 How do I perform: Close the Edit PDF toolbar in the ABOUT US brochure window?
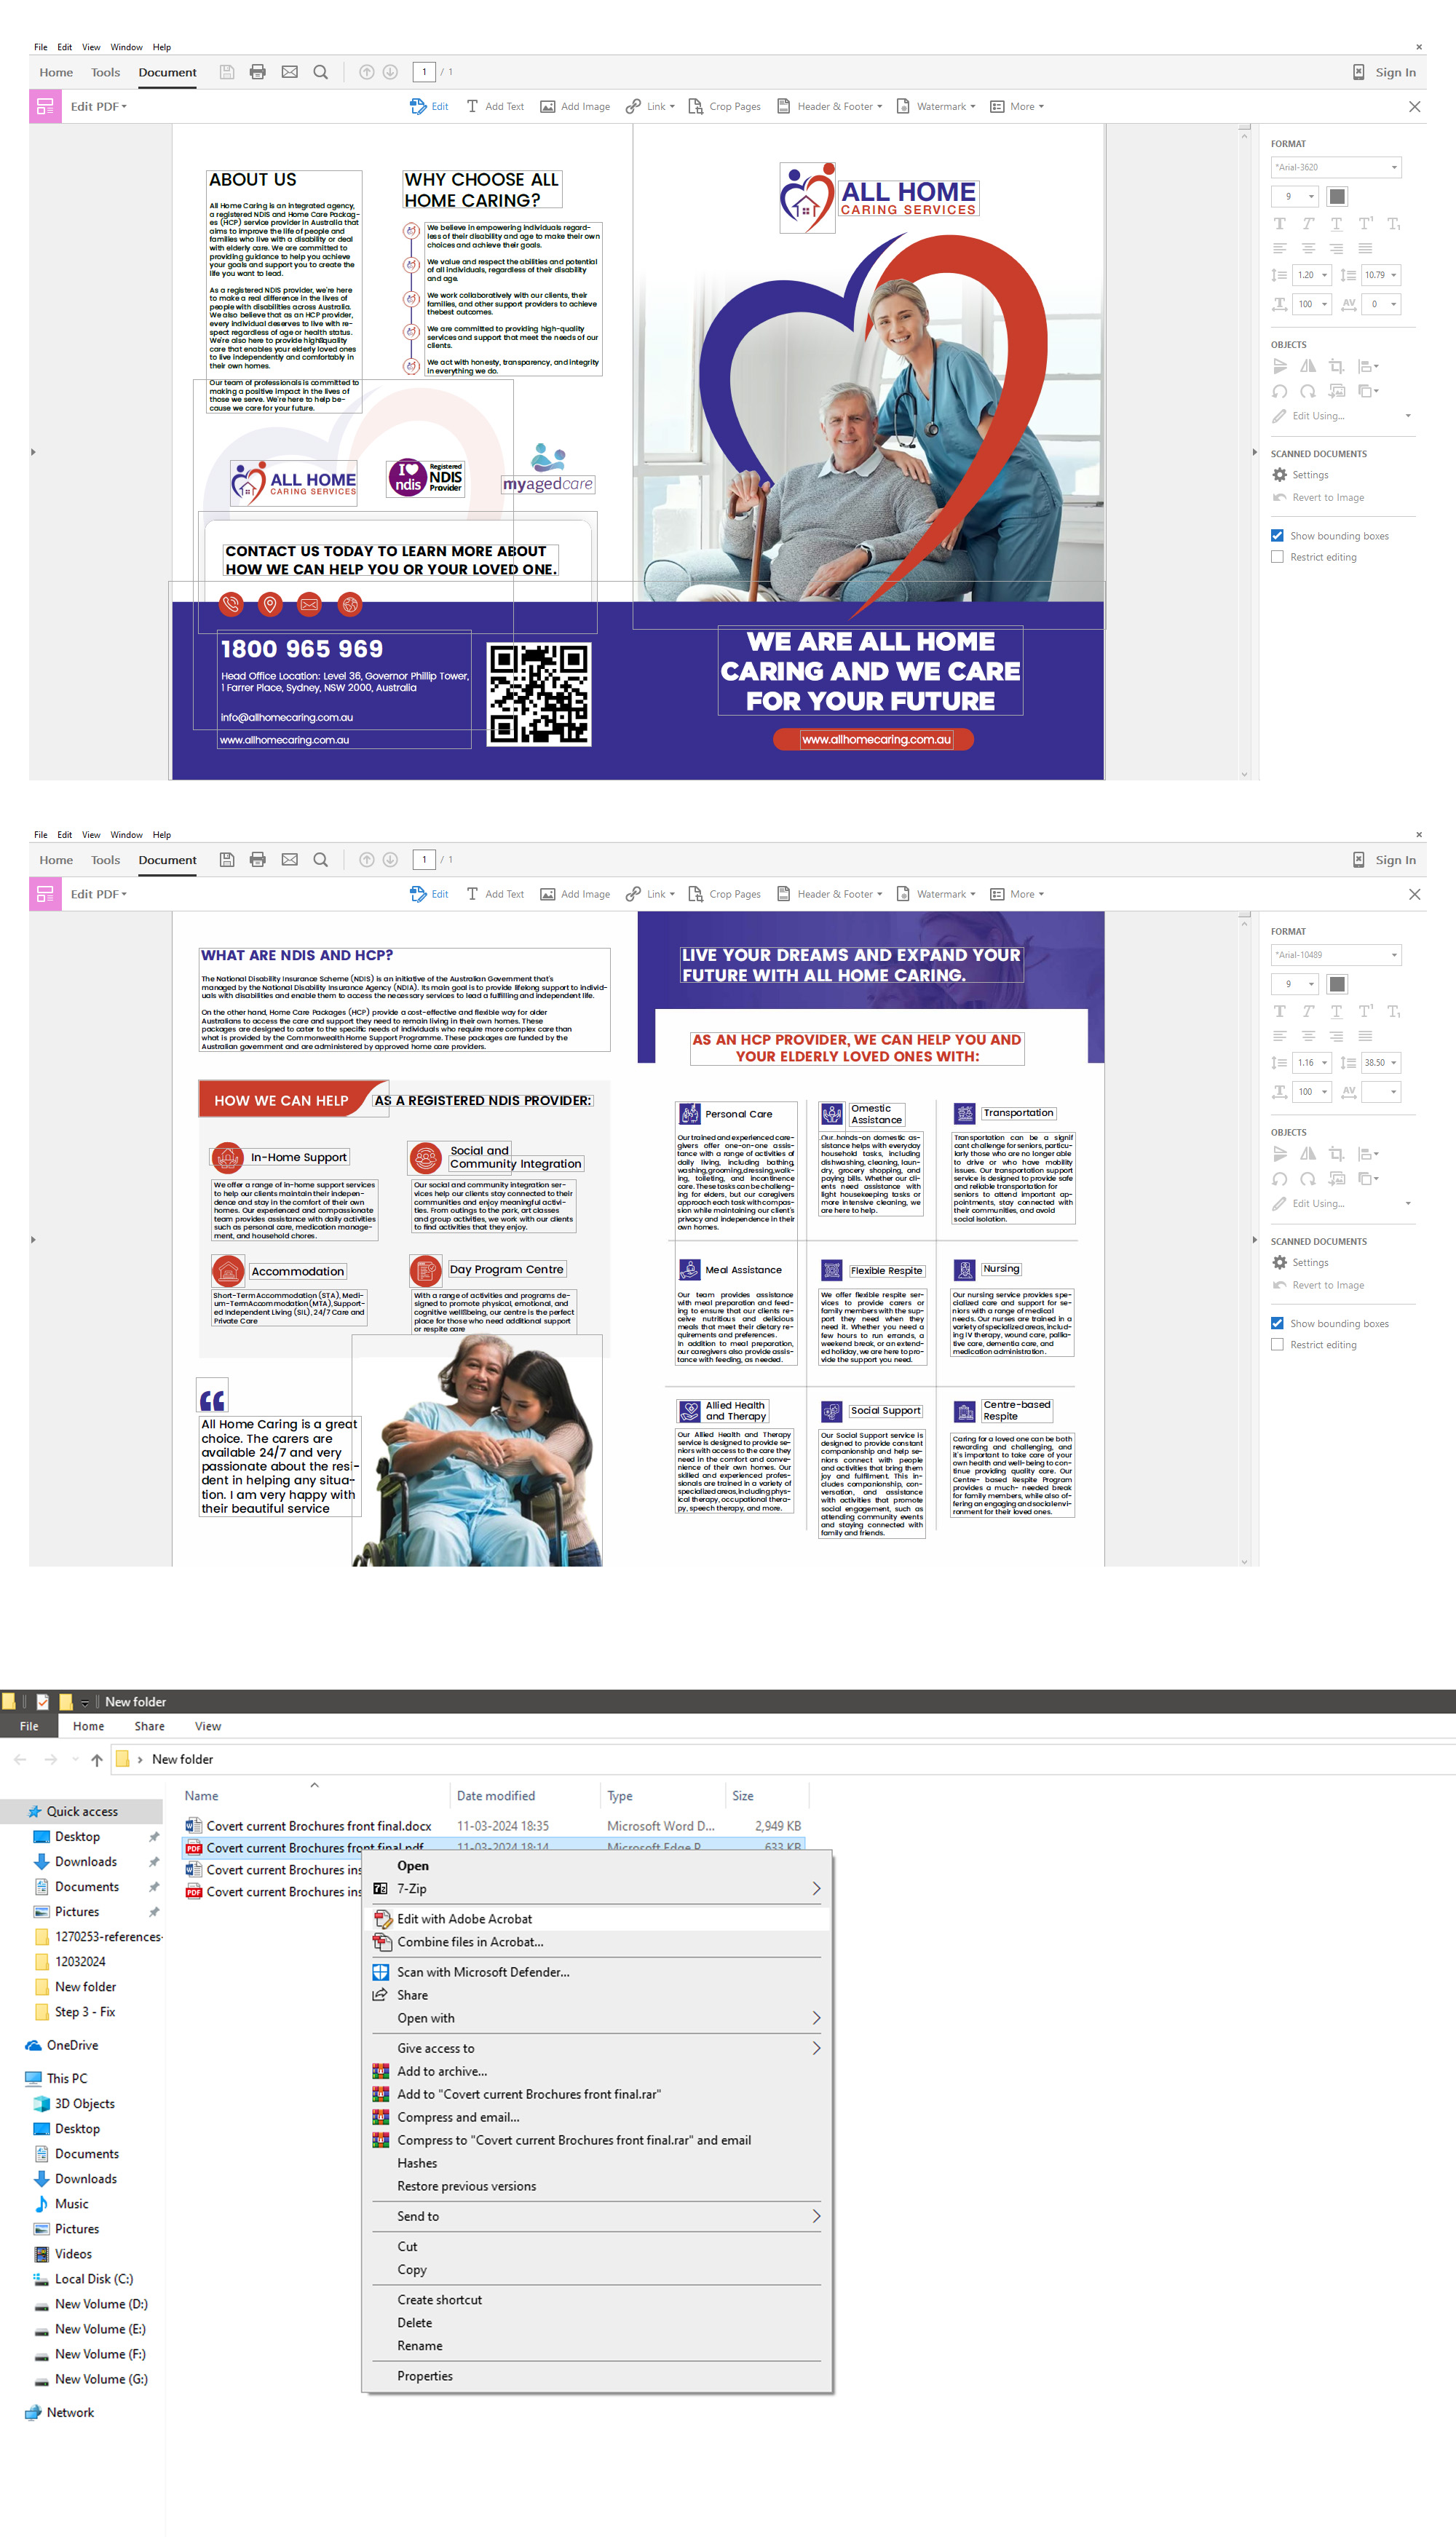pos(1414,107)
